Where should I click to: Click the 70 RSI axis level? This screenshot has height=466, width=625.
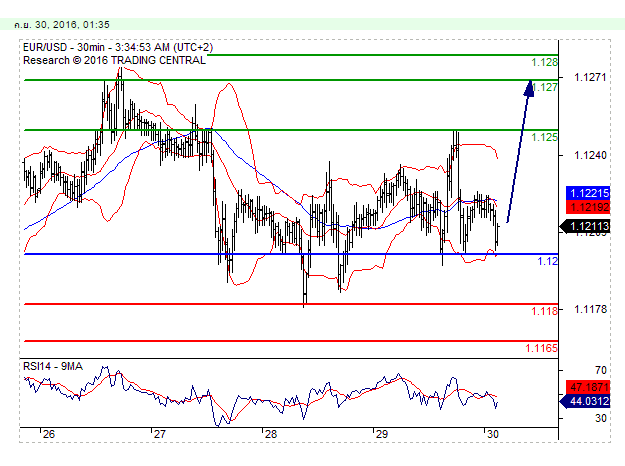coord(601,370)
